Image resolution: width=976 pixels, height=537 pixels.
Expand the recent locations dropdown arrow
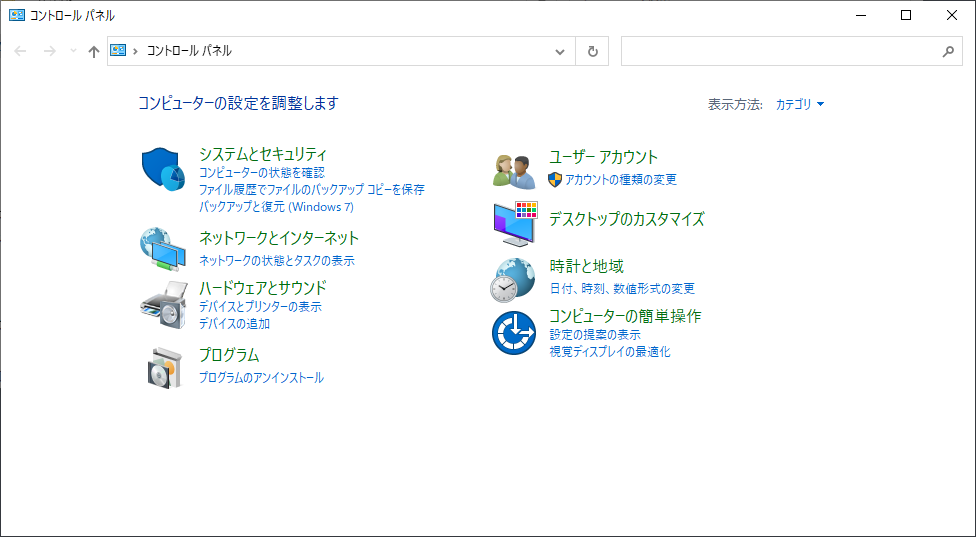pyautogui.click(x=73, y=50)
